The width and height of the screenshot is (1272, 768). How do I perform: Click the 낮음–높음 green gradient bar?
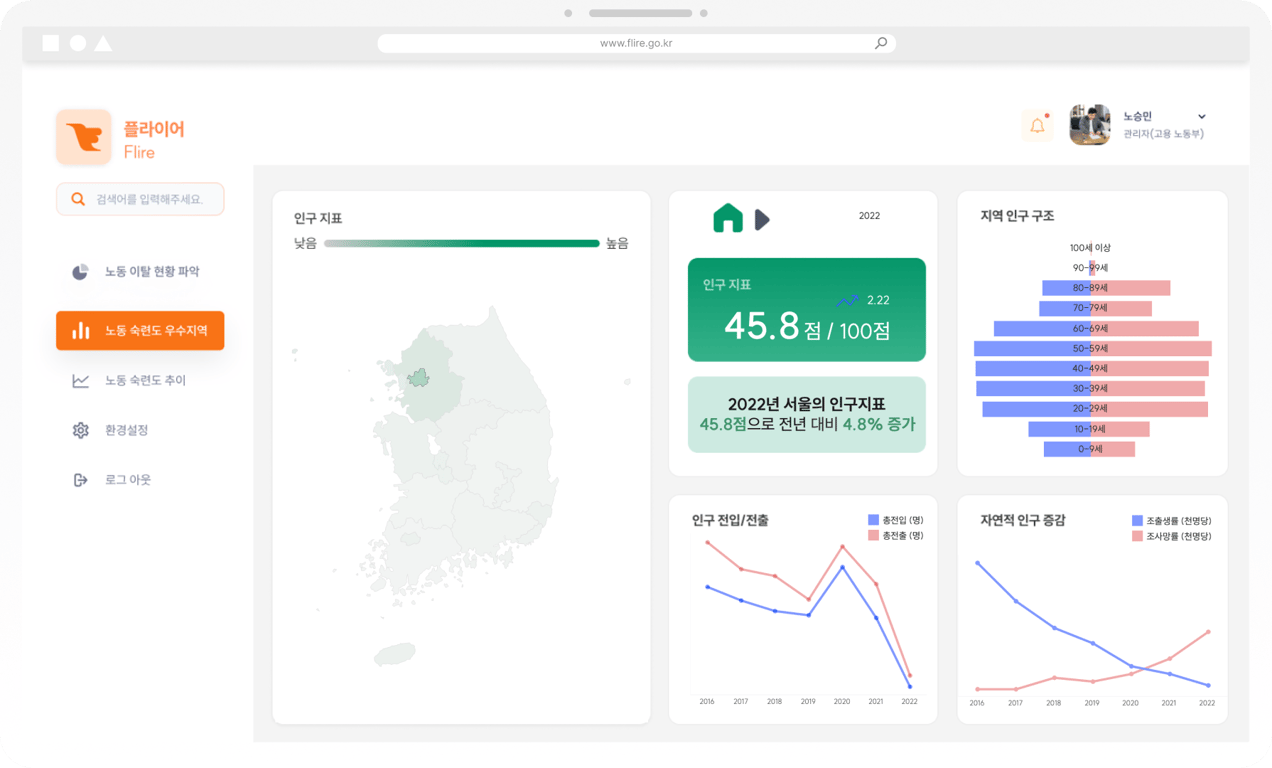(461, 243)
